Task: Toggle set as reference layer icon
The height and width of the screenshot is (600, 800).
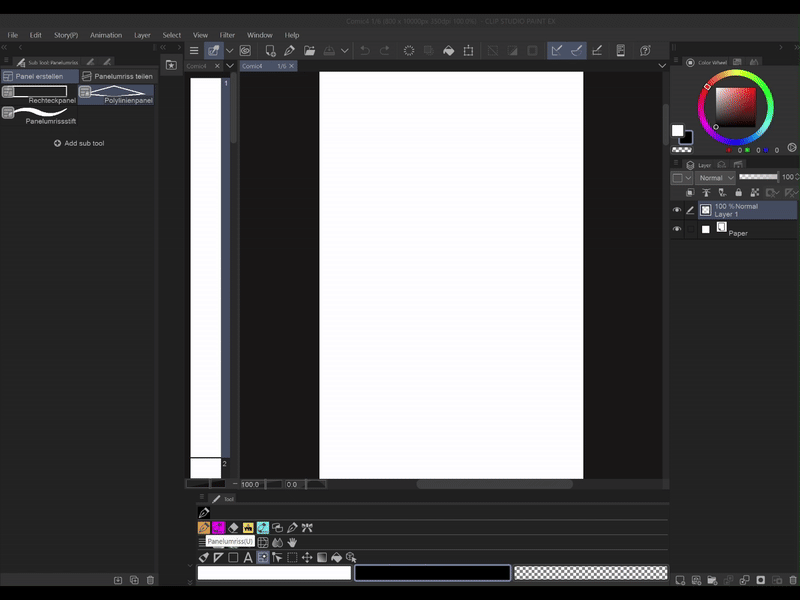Action: 706,192
